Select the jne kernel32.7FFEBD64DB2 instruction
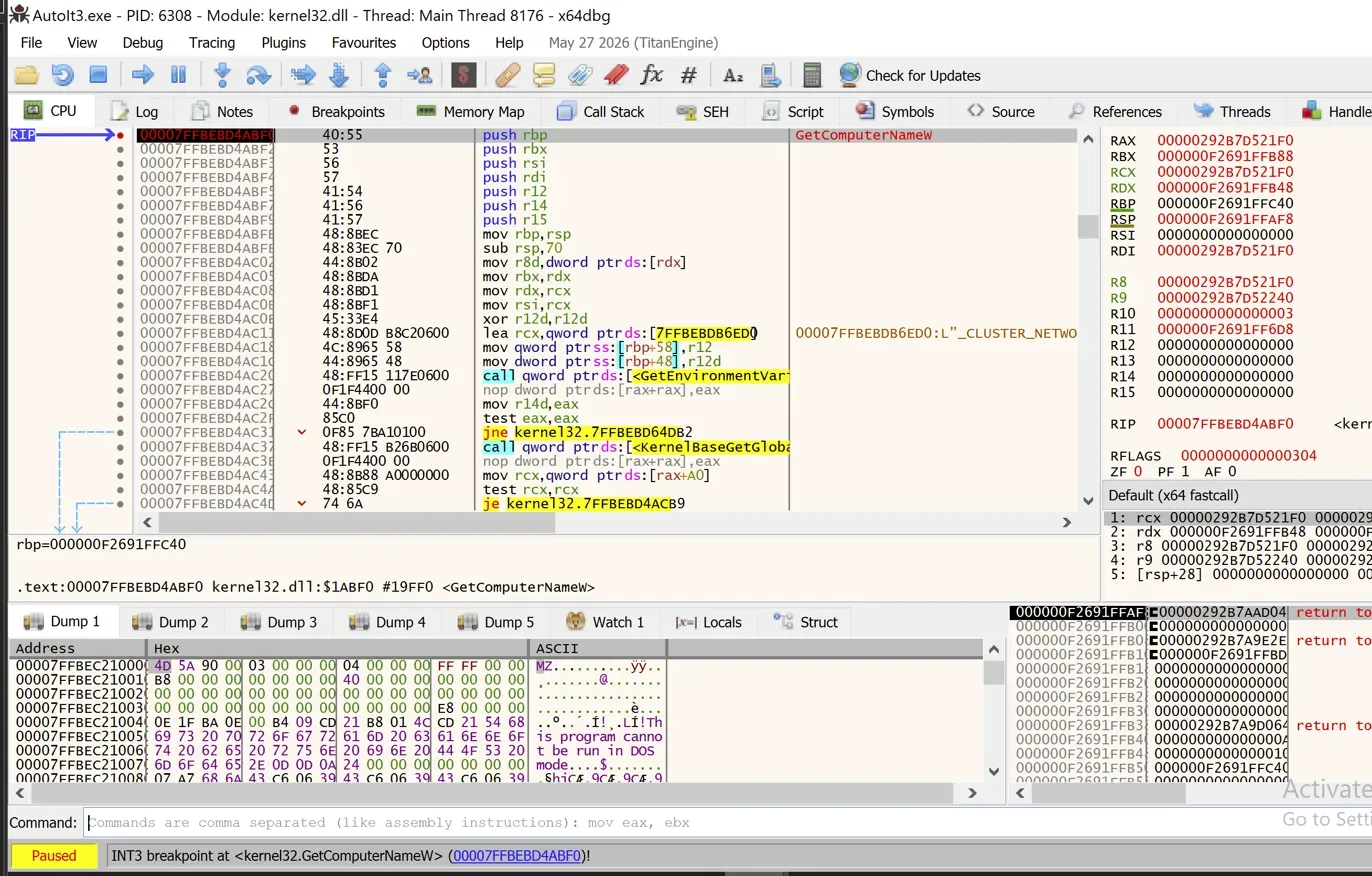The width and height of the screenshot is (1372, 876). (587, 432)
